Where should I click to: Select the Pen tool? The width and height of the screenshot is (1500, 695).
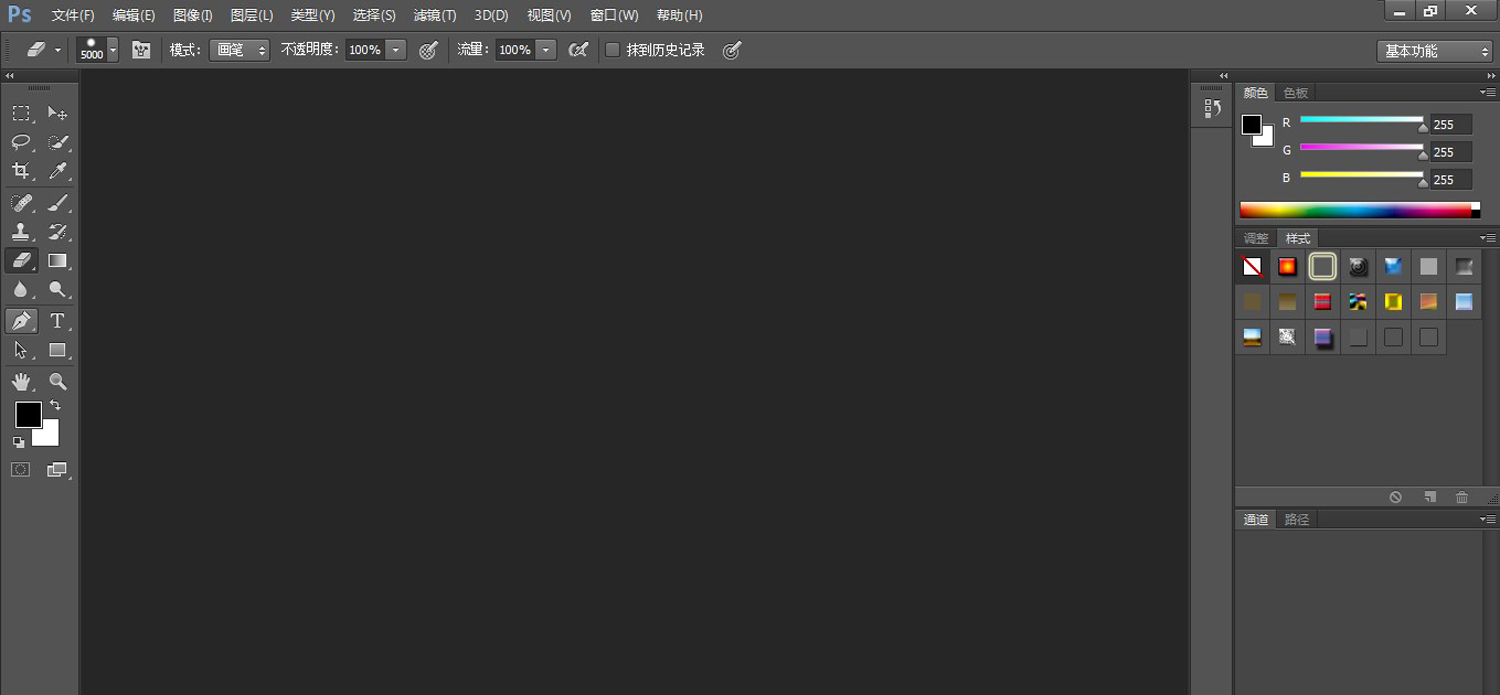click(21, 321)
